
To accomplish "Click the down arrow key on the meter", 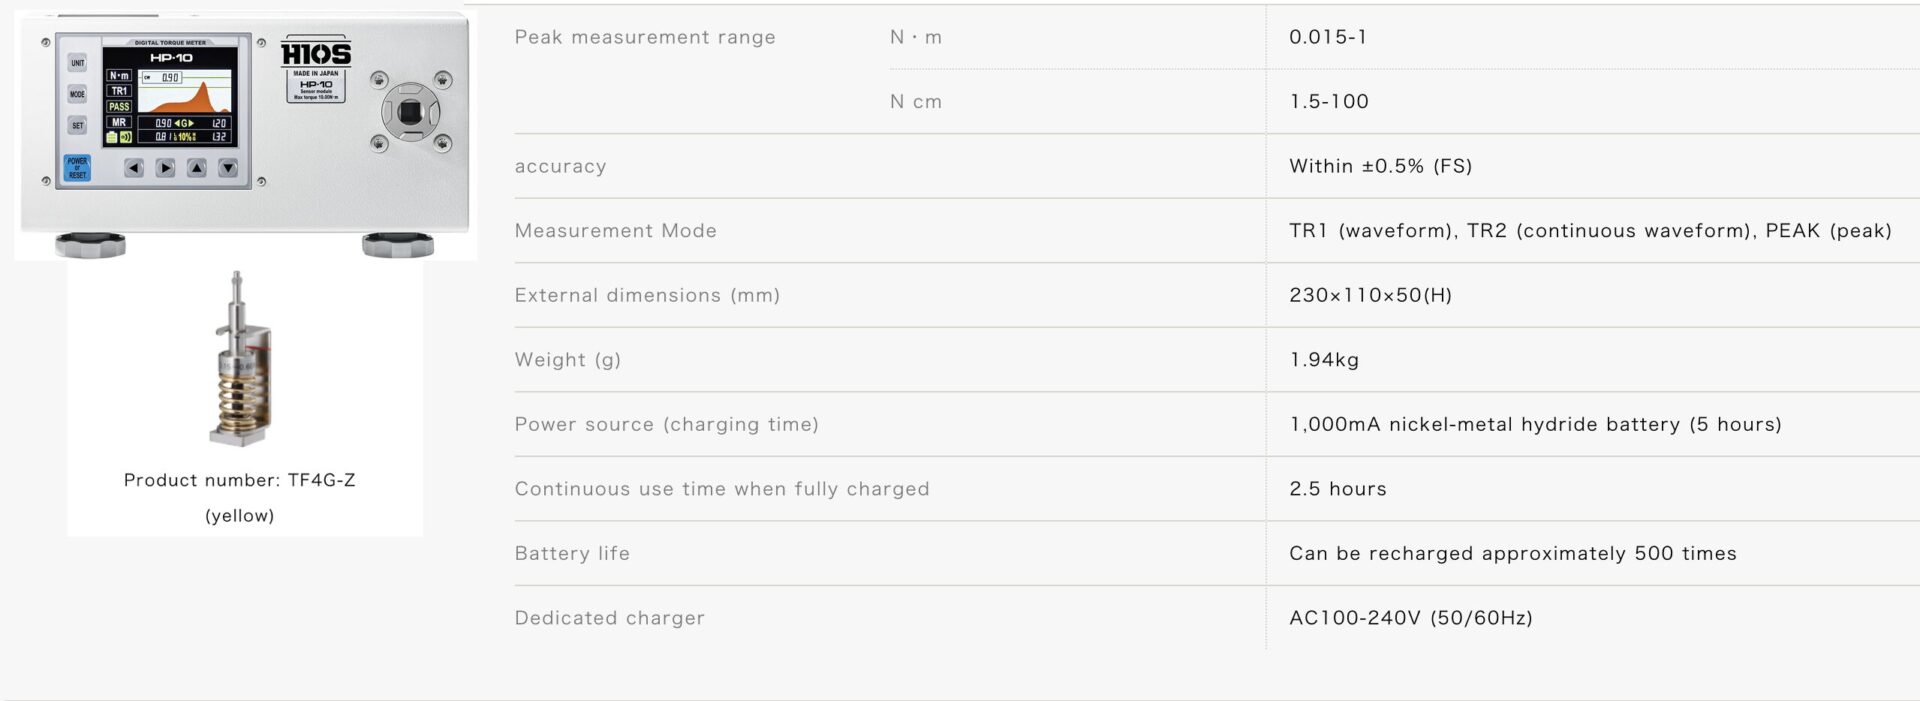I will click(228, 168).
